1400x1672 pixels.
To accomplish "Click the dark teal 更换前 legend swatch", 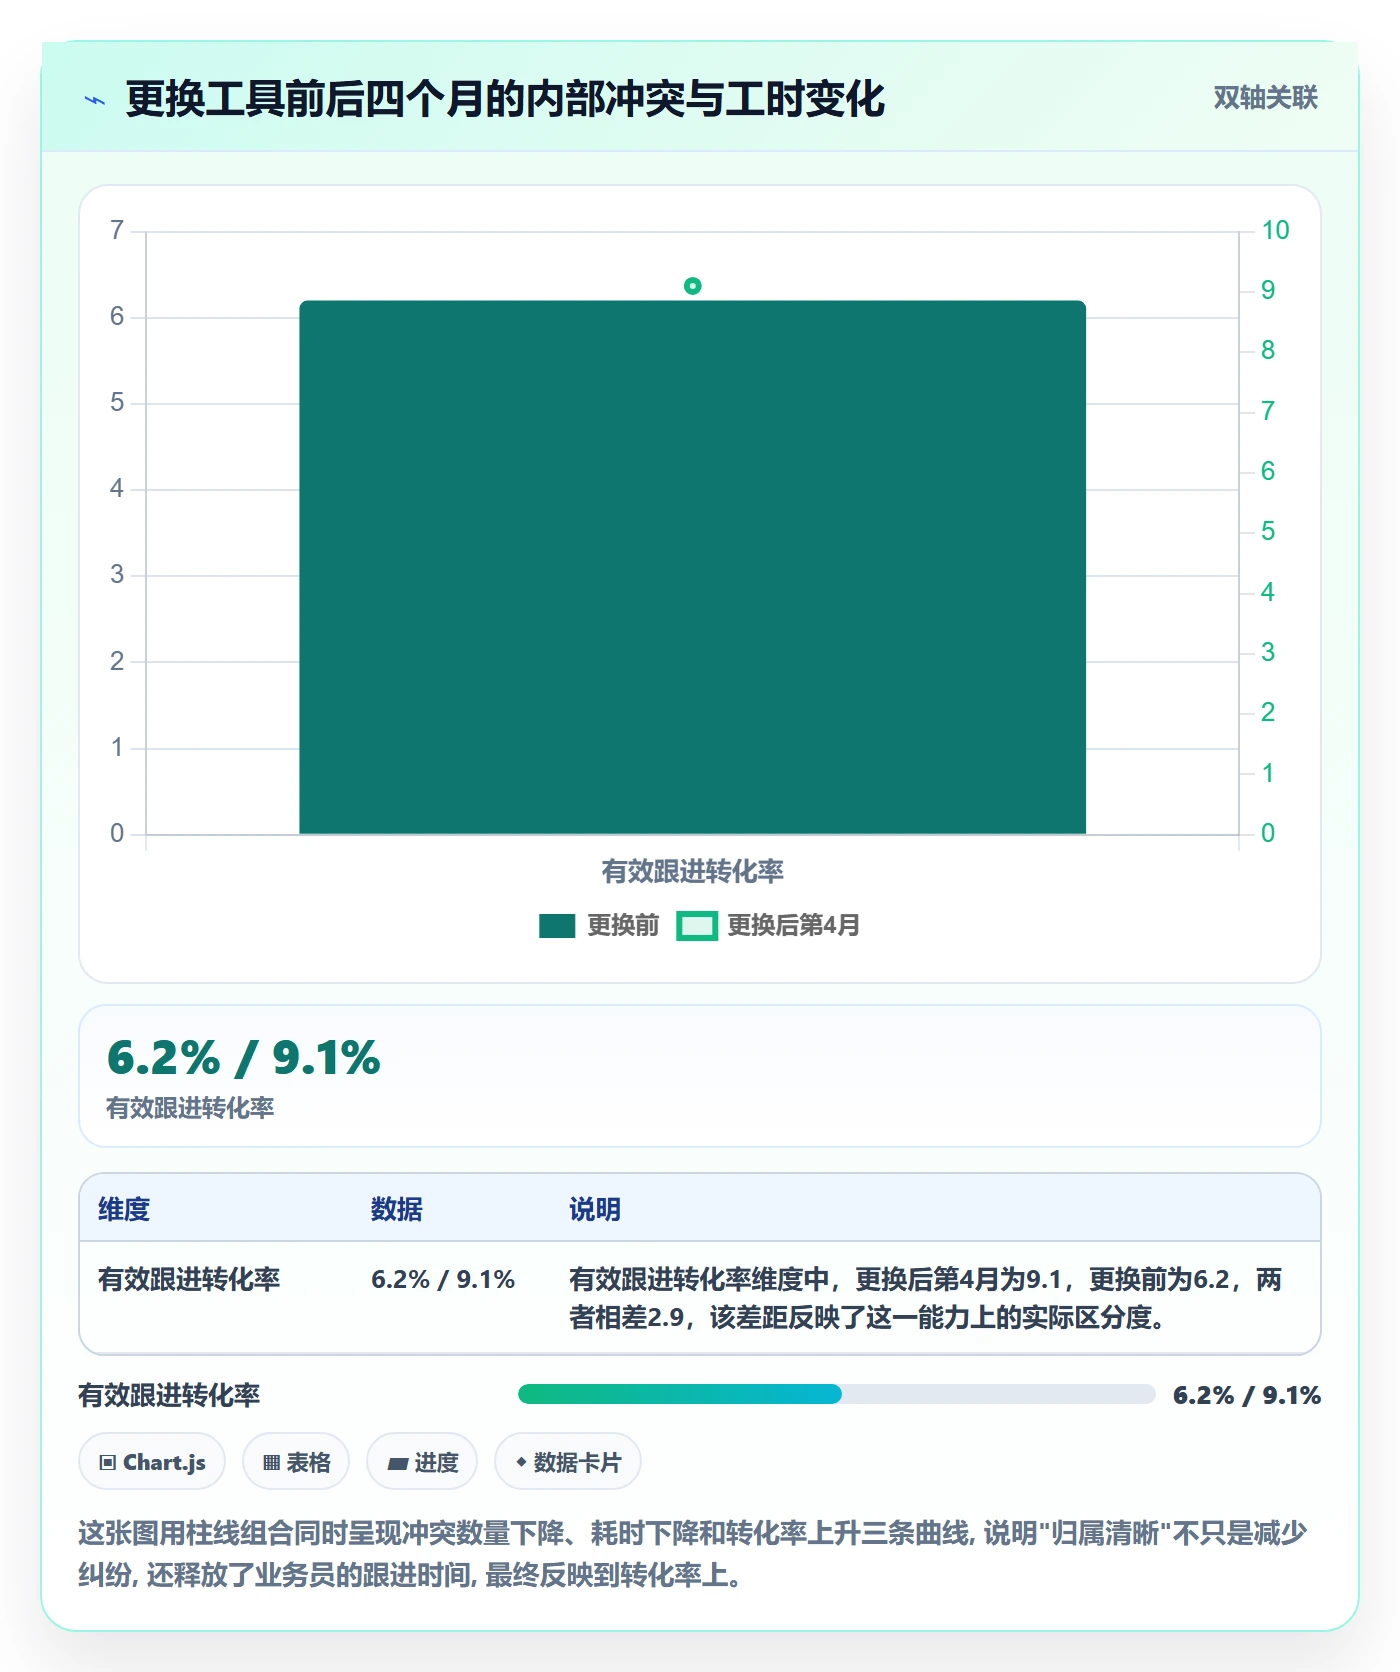I will tap(557, 926).
